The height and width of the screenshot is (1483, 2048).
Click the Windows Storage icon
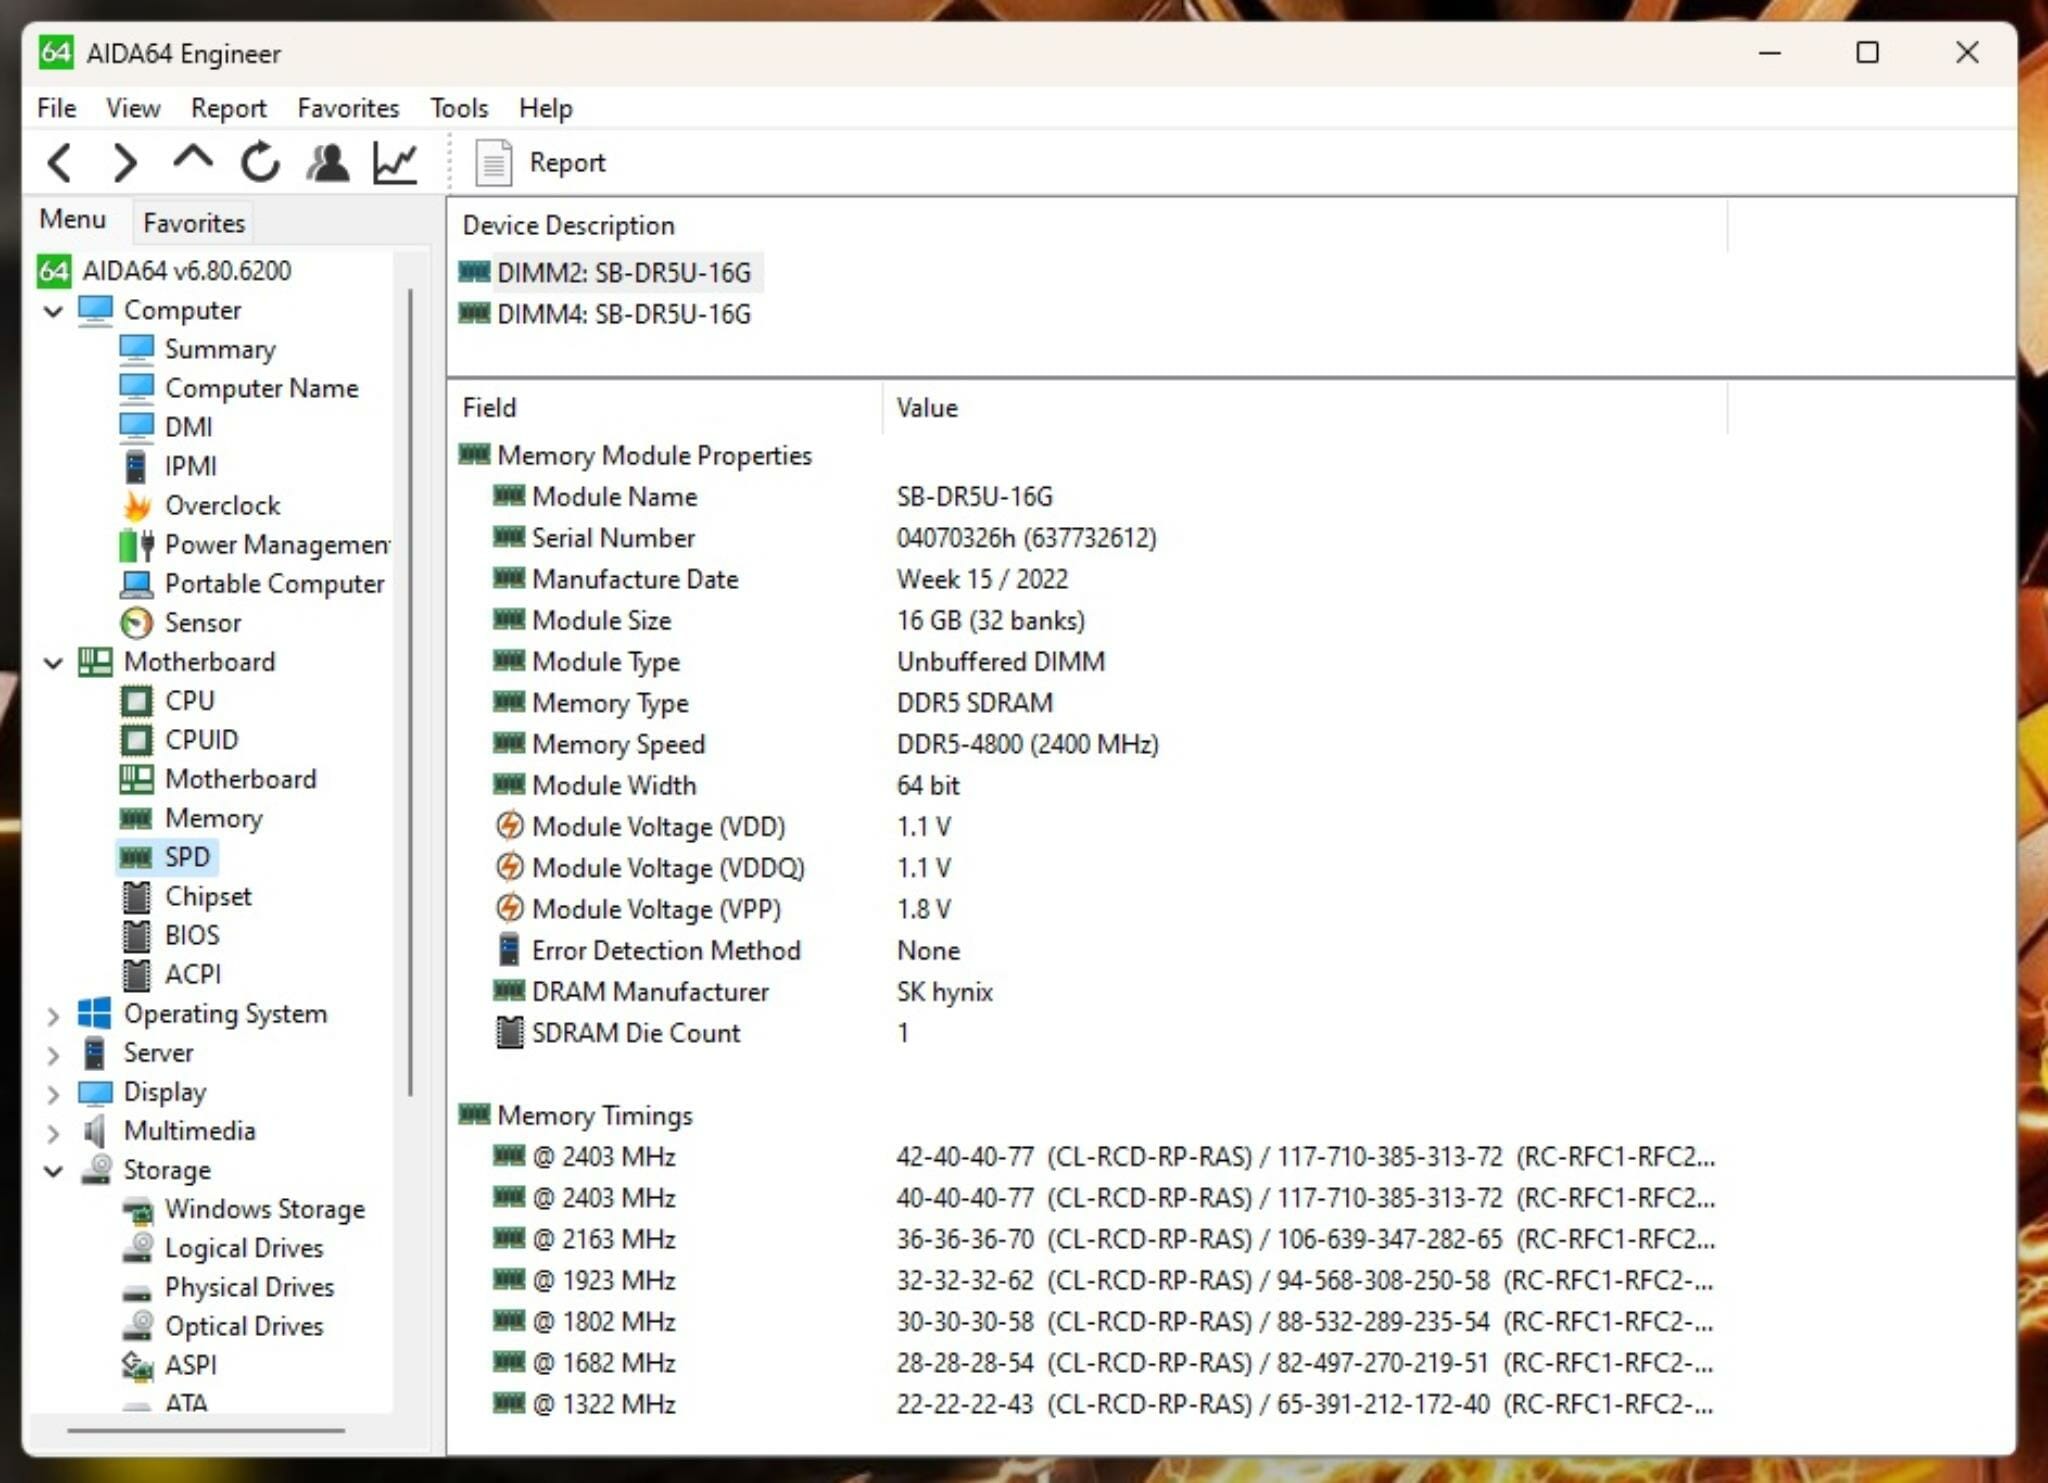click(137, 1210)
